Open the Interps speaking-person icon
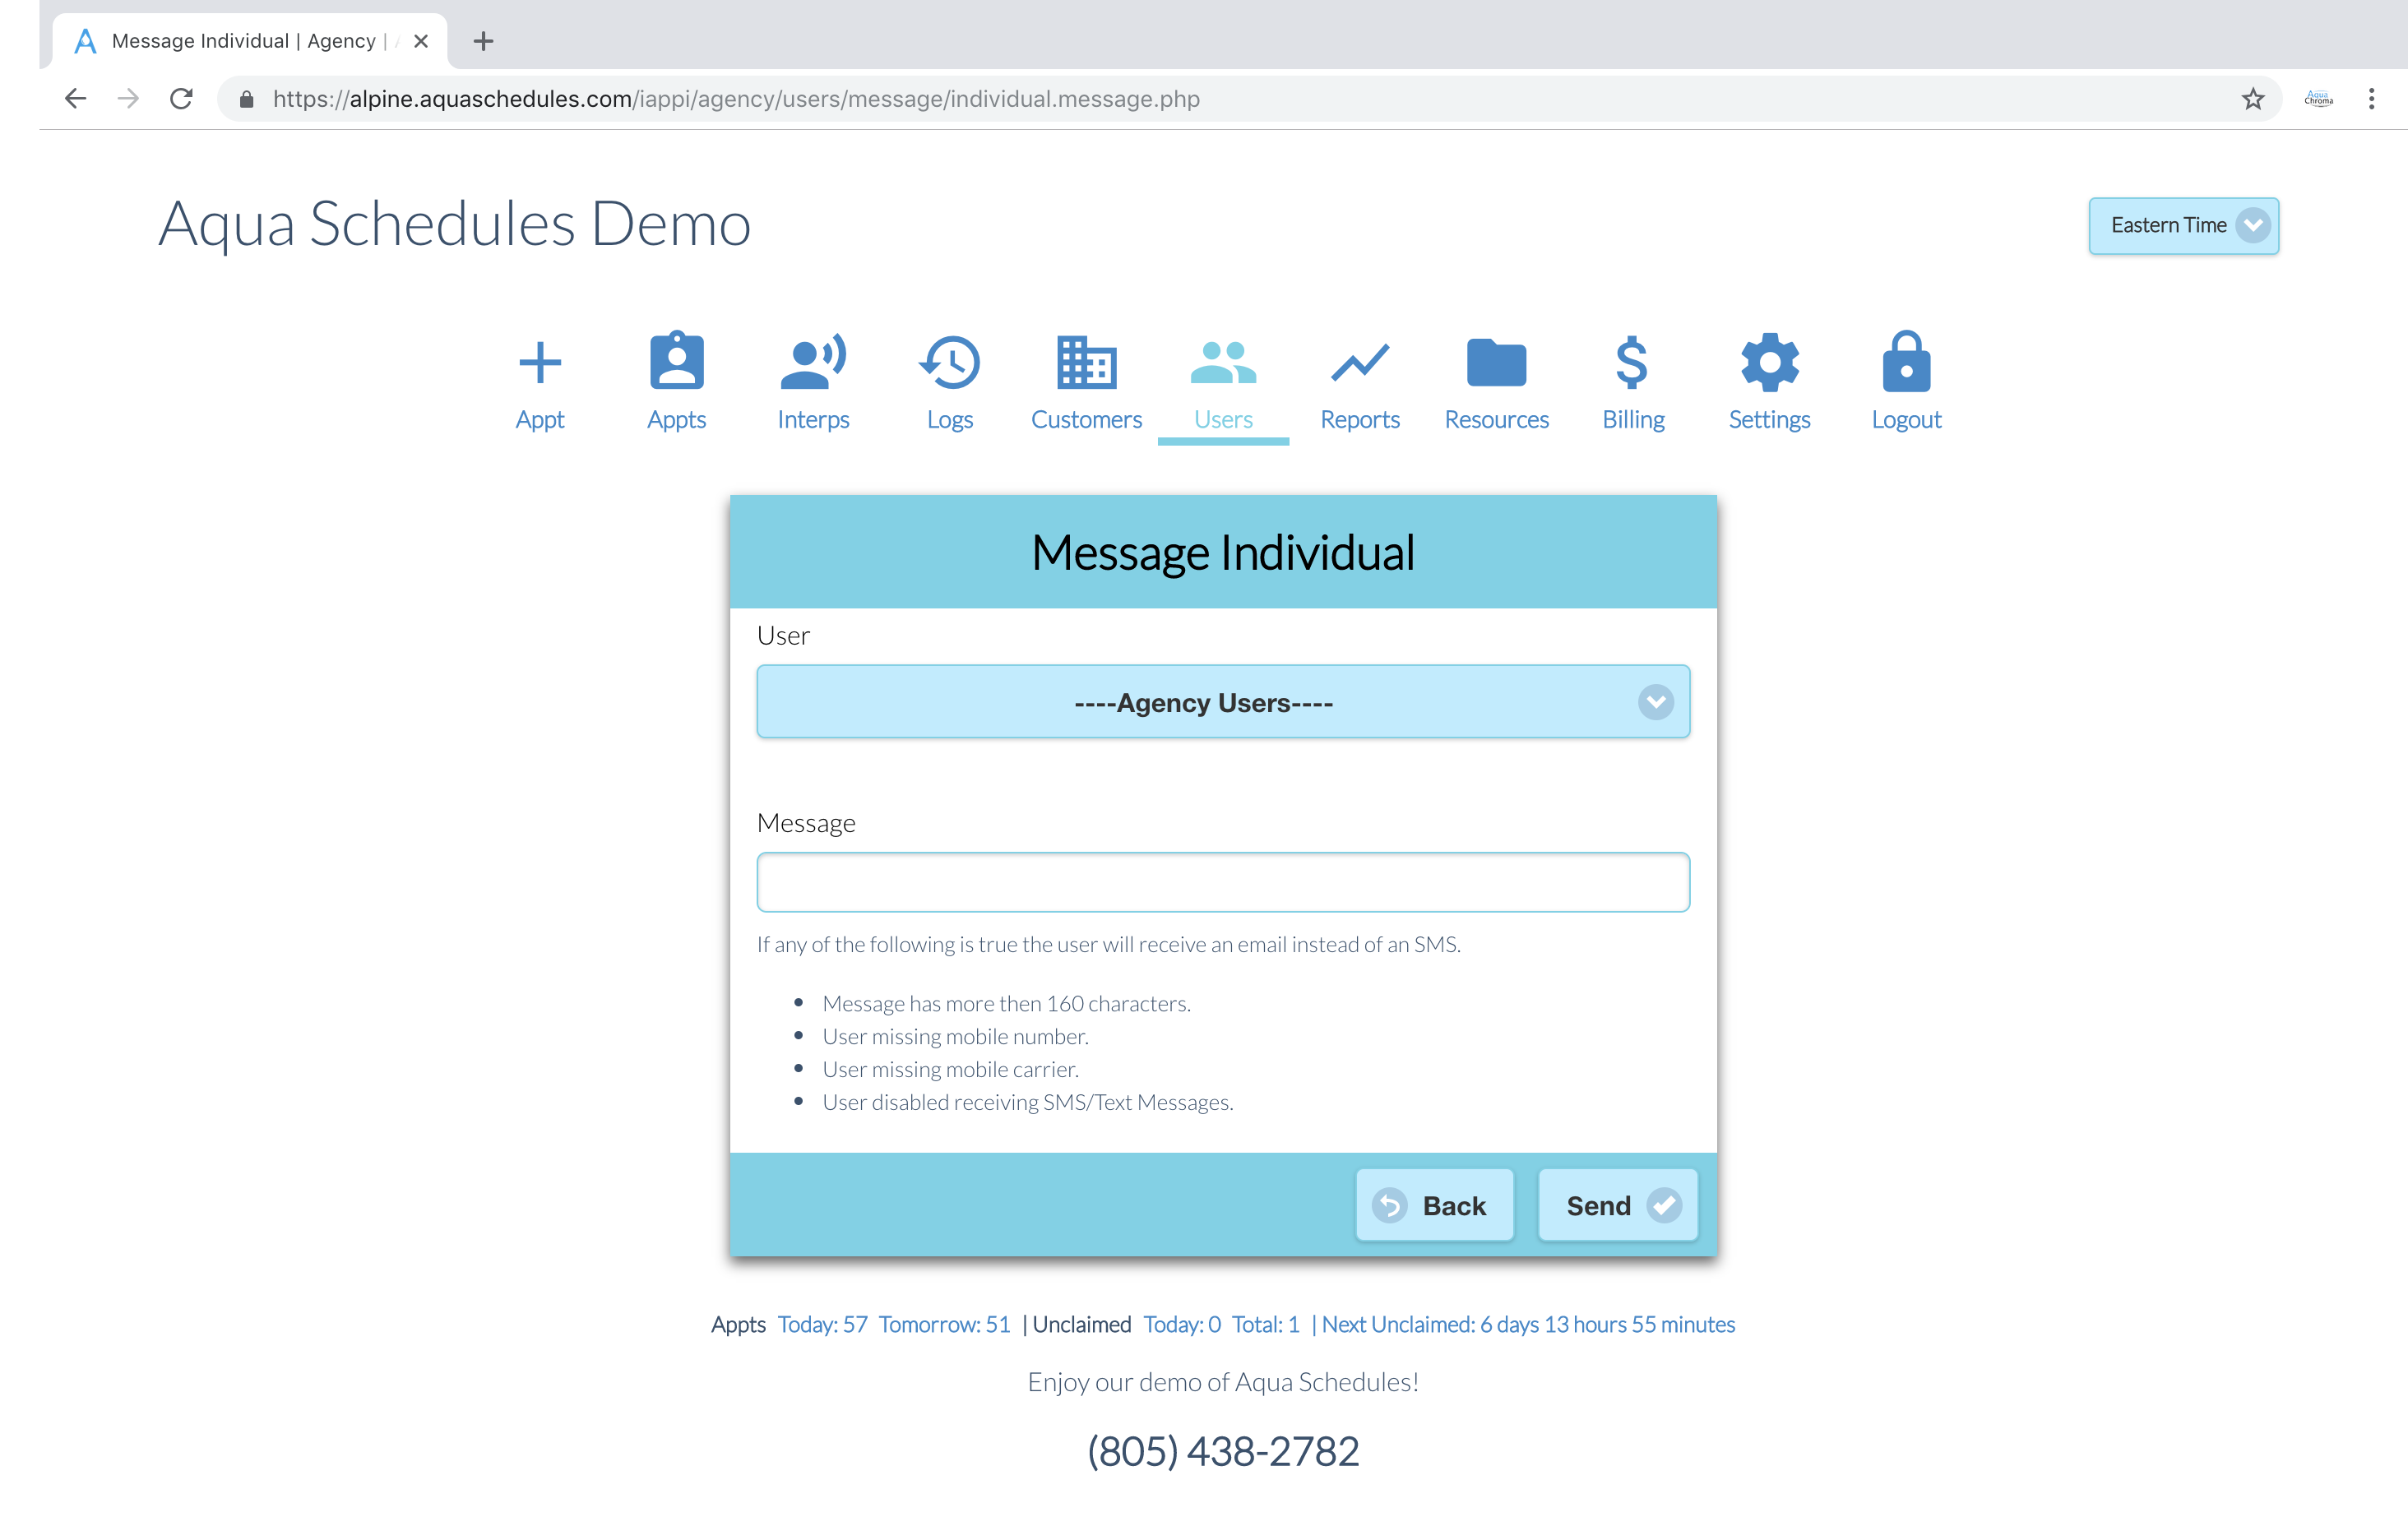 click(813, 361)
